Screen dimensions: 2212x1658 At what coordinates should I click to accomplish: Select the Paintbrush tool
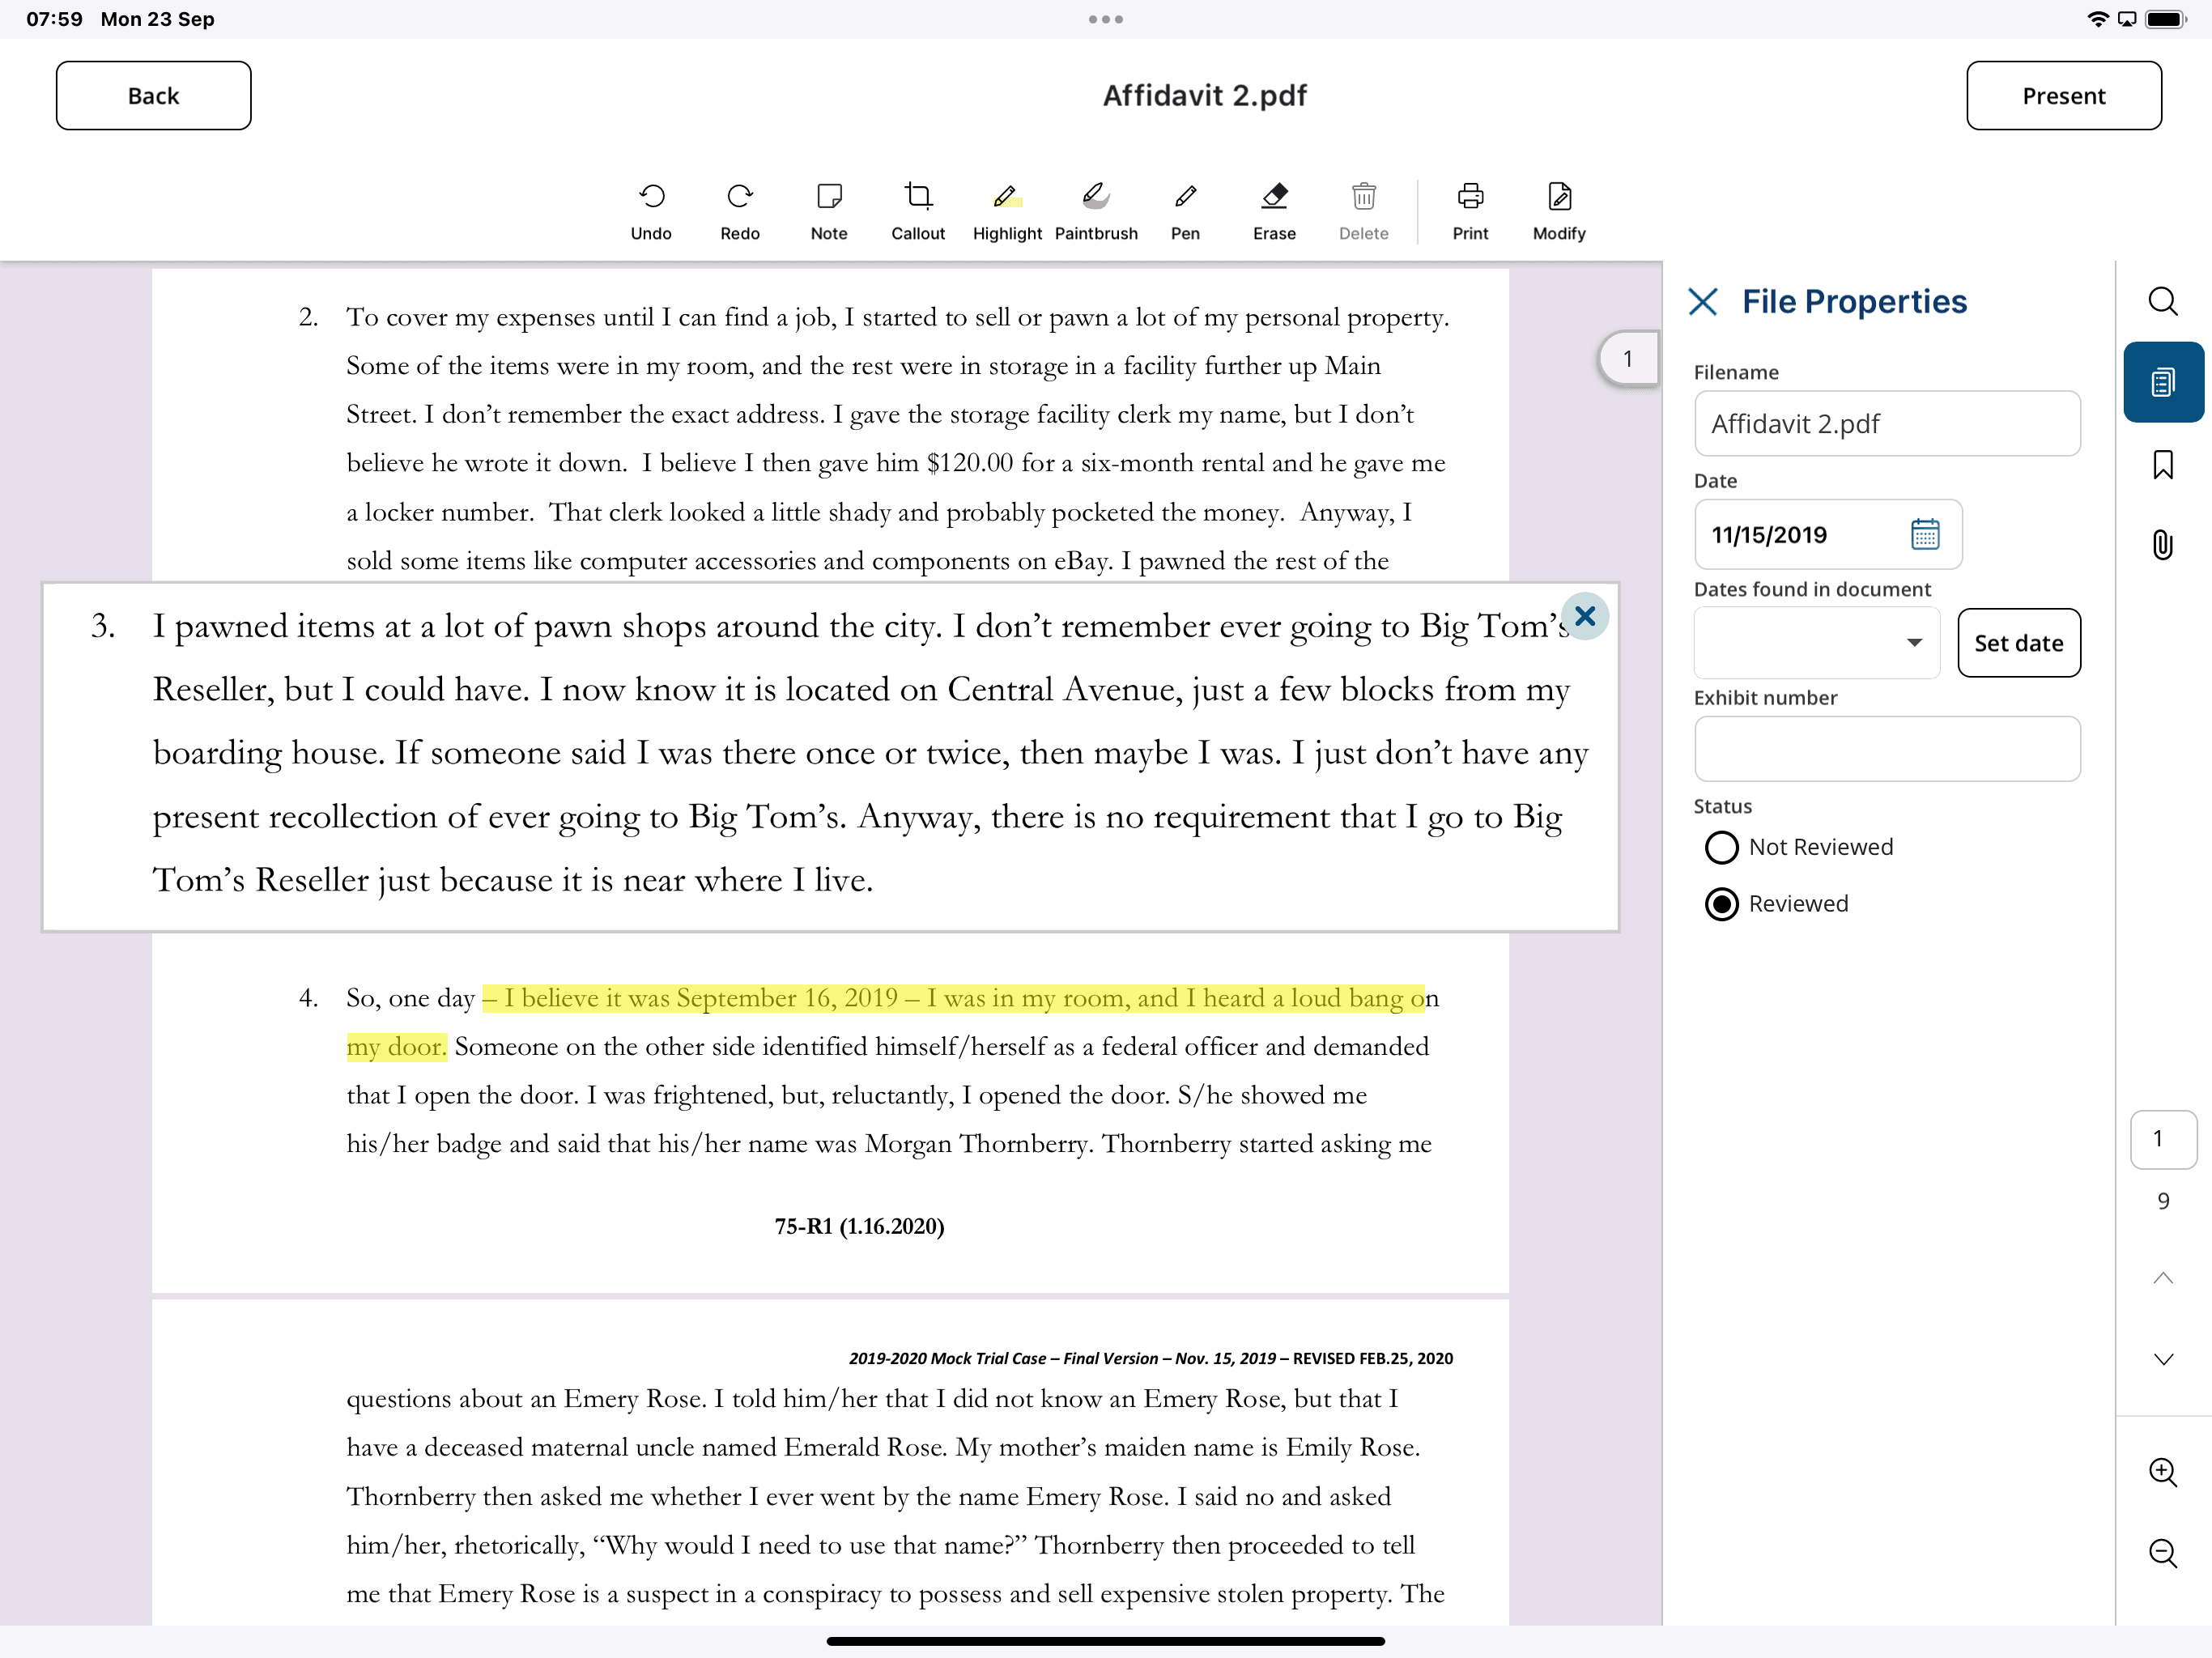point(1096,211)
